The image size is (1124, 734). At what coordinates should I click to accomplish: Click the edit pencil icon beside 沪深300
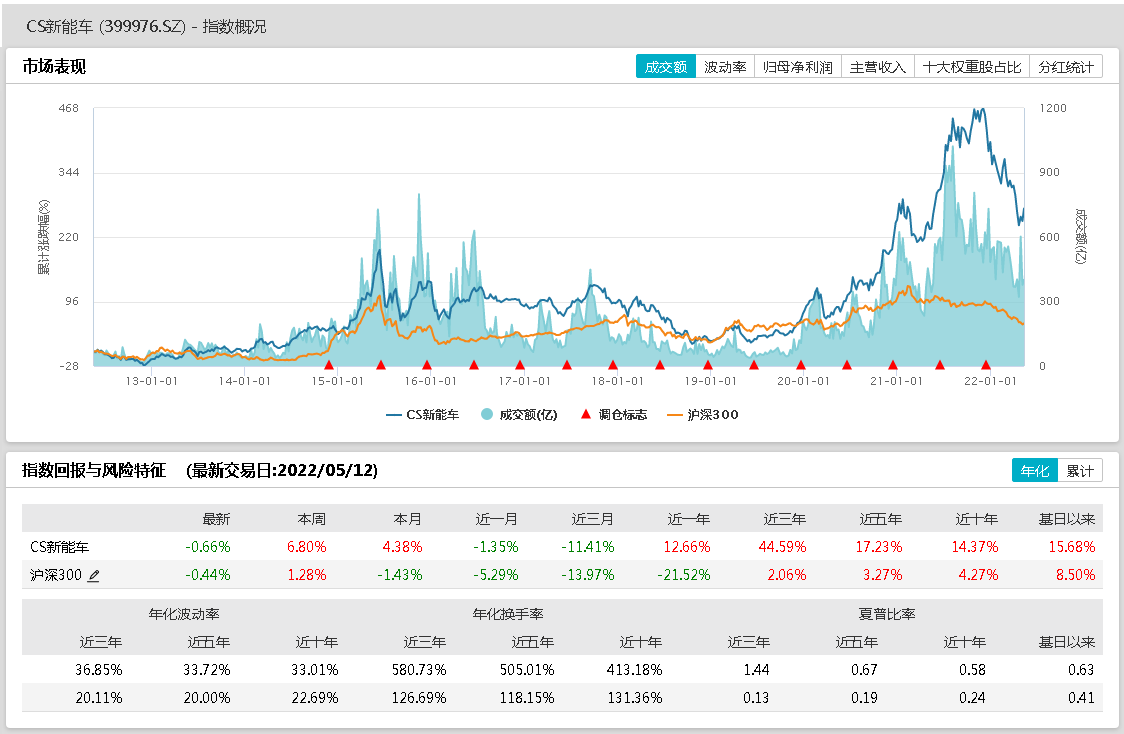coord(94,575)
